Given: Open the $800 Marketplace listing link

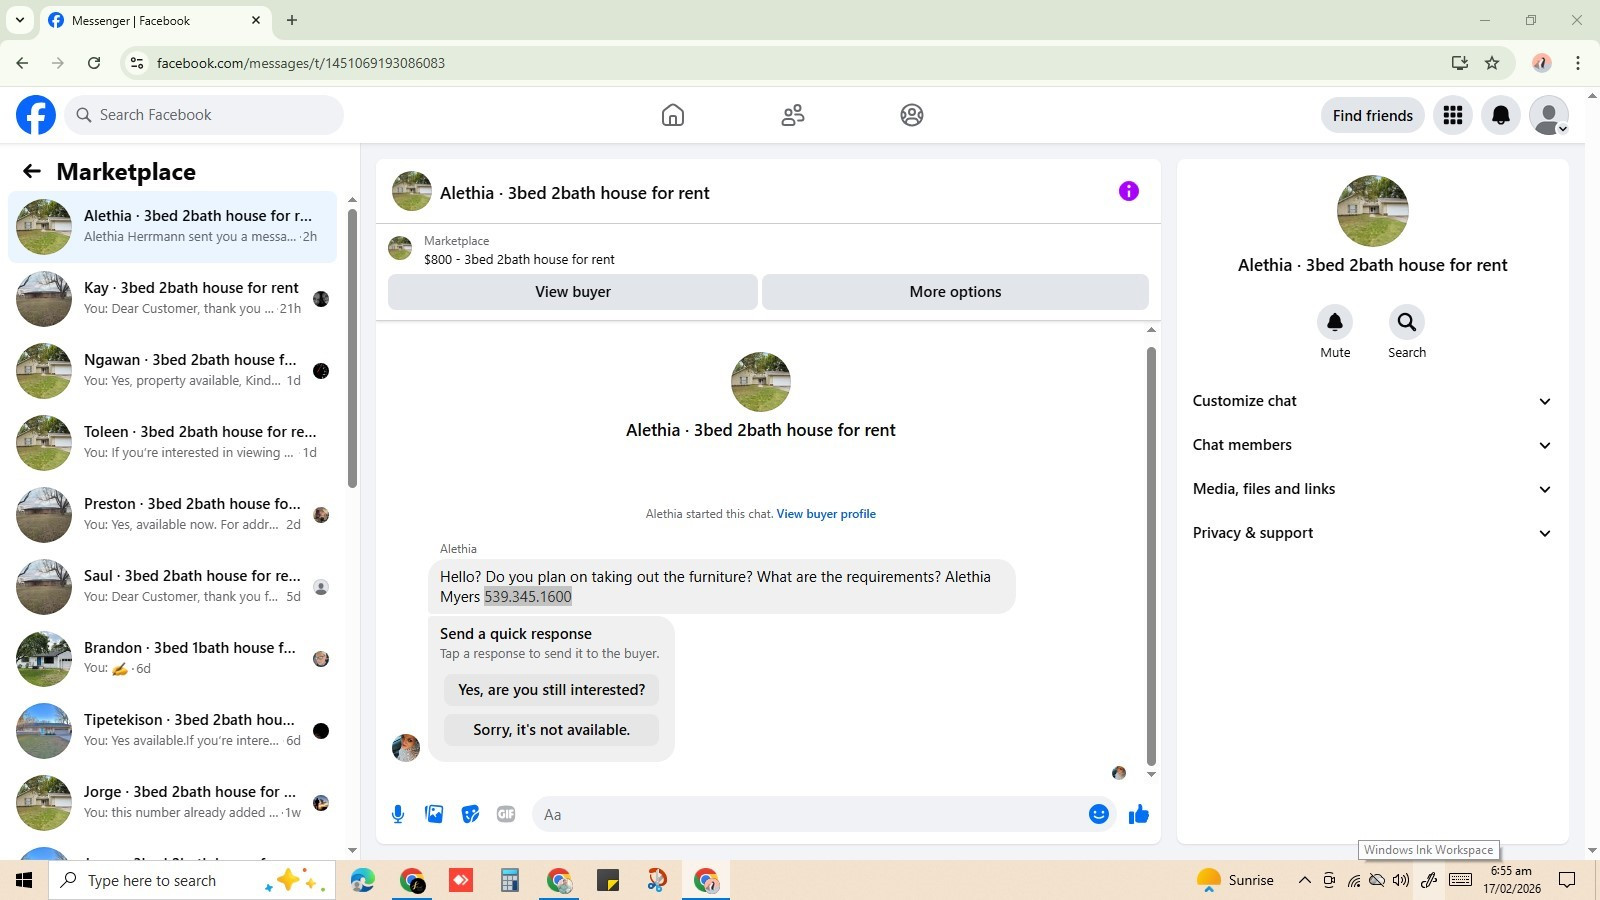Looking at the screenshot, I should pyautogui.click(x=519, y=259).
